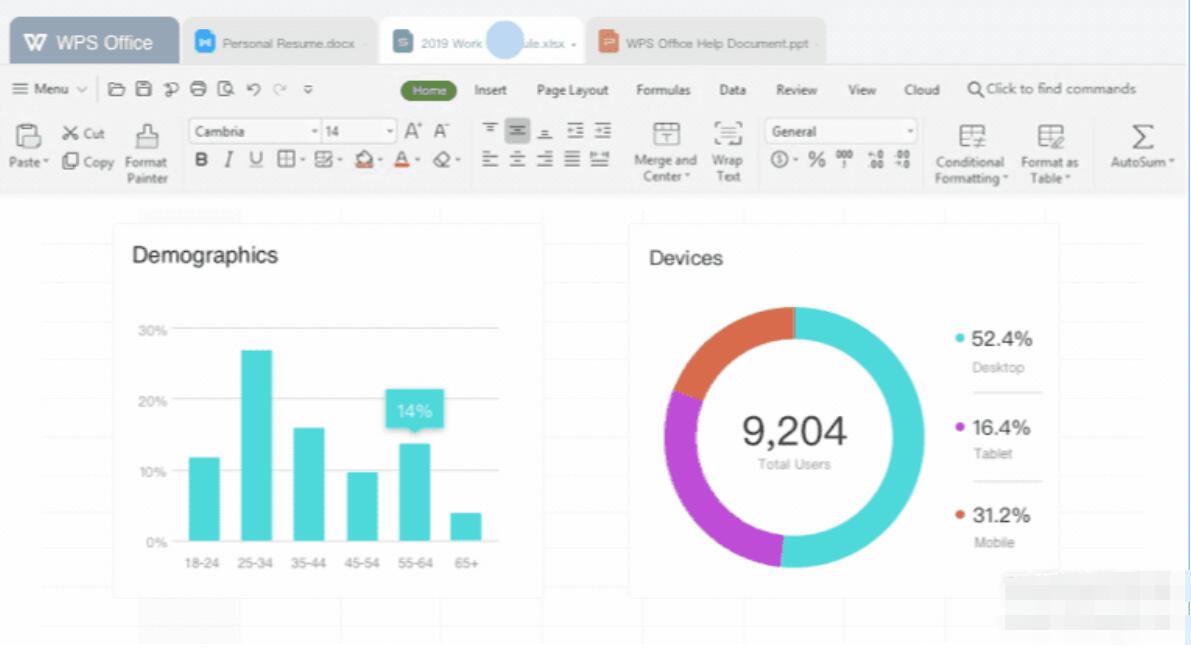
Task: Increase decimal places
Action: 876,159
